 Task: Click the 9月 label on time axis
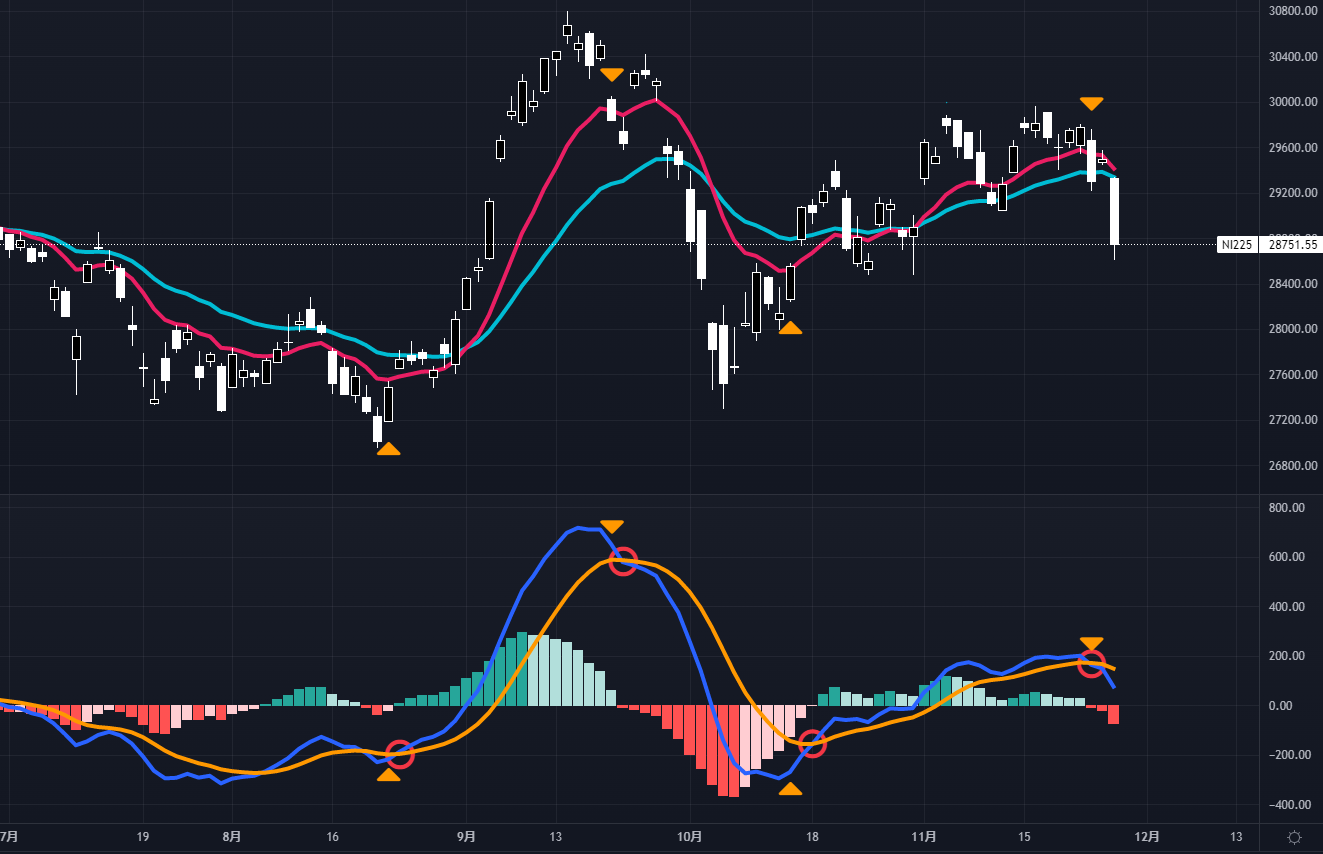coord(465,837)
